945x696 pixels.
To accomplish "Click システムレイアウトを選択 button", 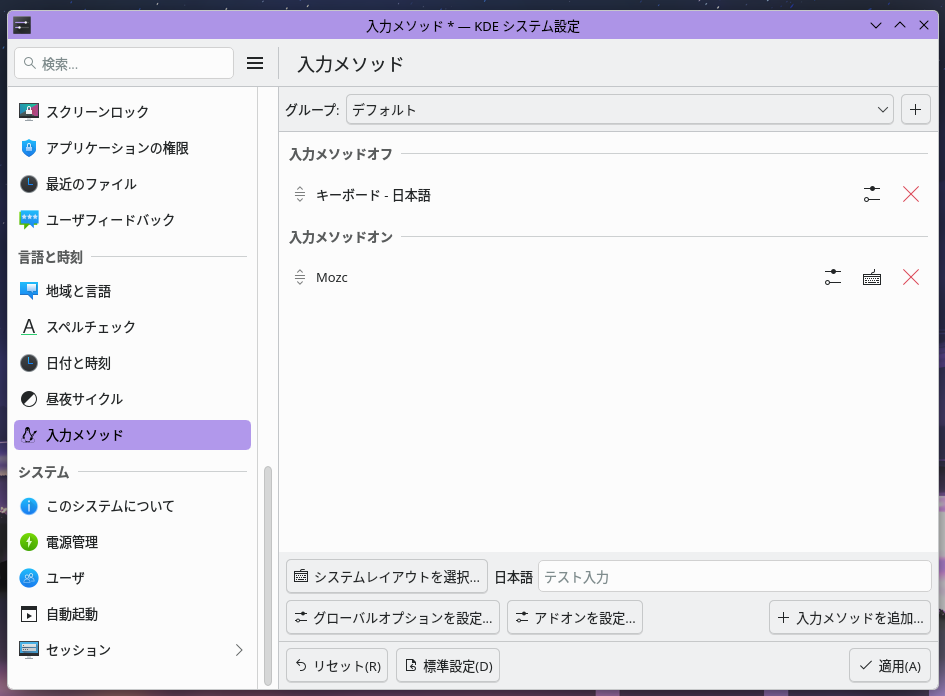I will [x=387, y=577].
